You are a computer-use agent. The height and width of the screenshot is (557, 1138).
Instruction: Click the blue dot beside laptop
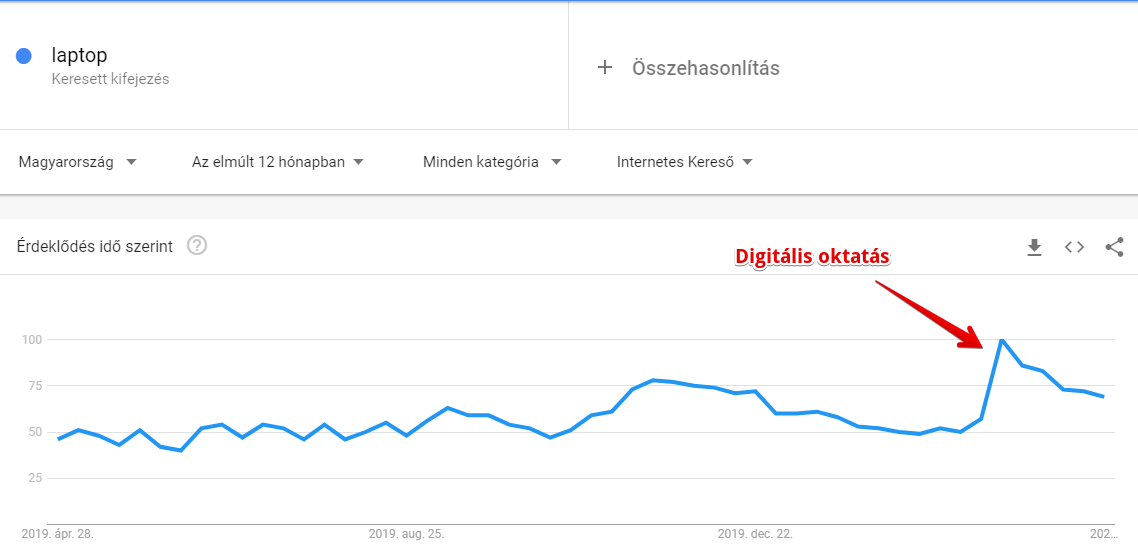[x=23, y=56]
